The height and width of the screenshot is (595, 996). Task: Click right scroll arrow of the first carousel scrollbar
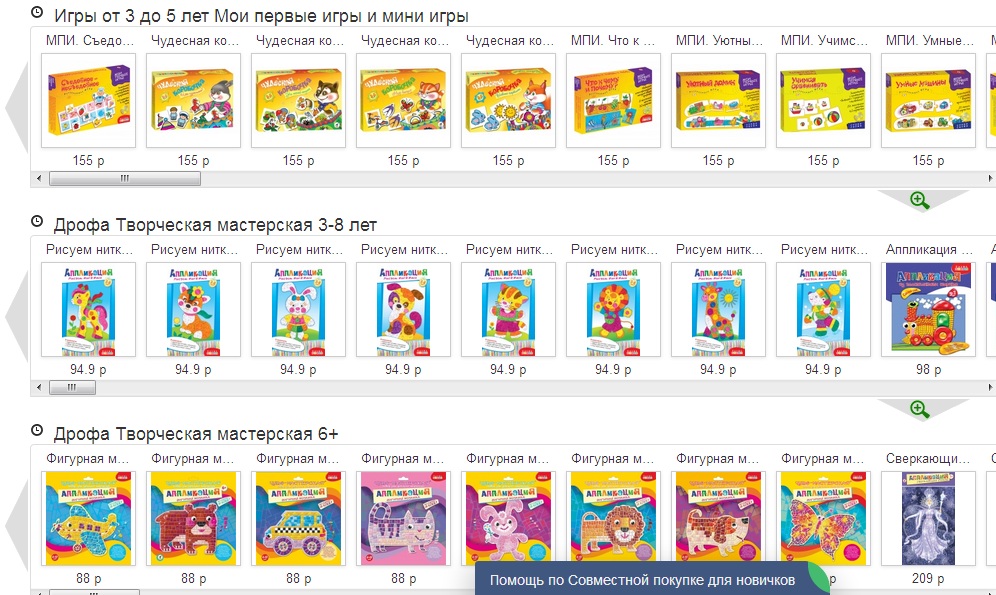pyautogui.click(x=990, y=178)
